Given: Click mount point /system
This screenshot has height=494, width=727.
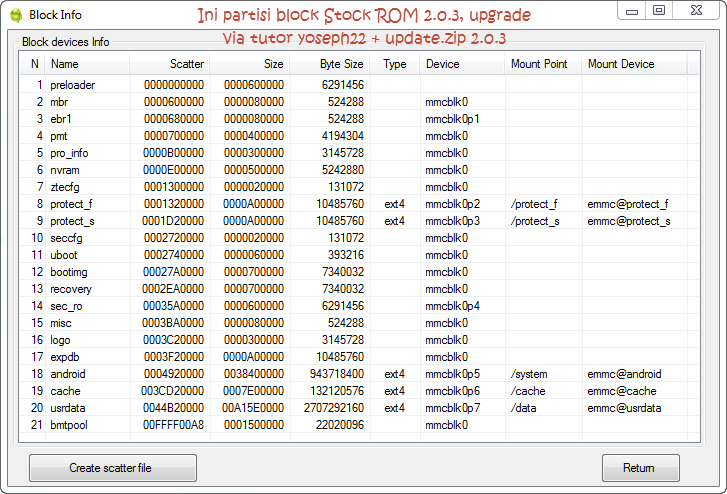Looking at the screenshot, I should (x=529, y=374).
